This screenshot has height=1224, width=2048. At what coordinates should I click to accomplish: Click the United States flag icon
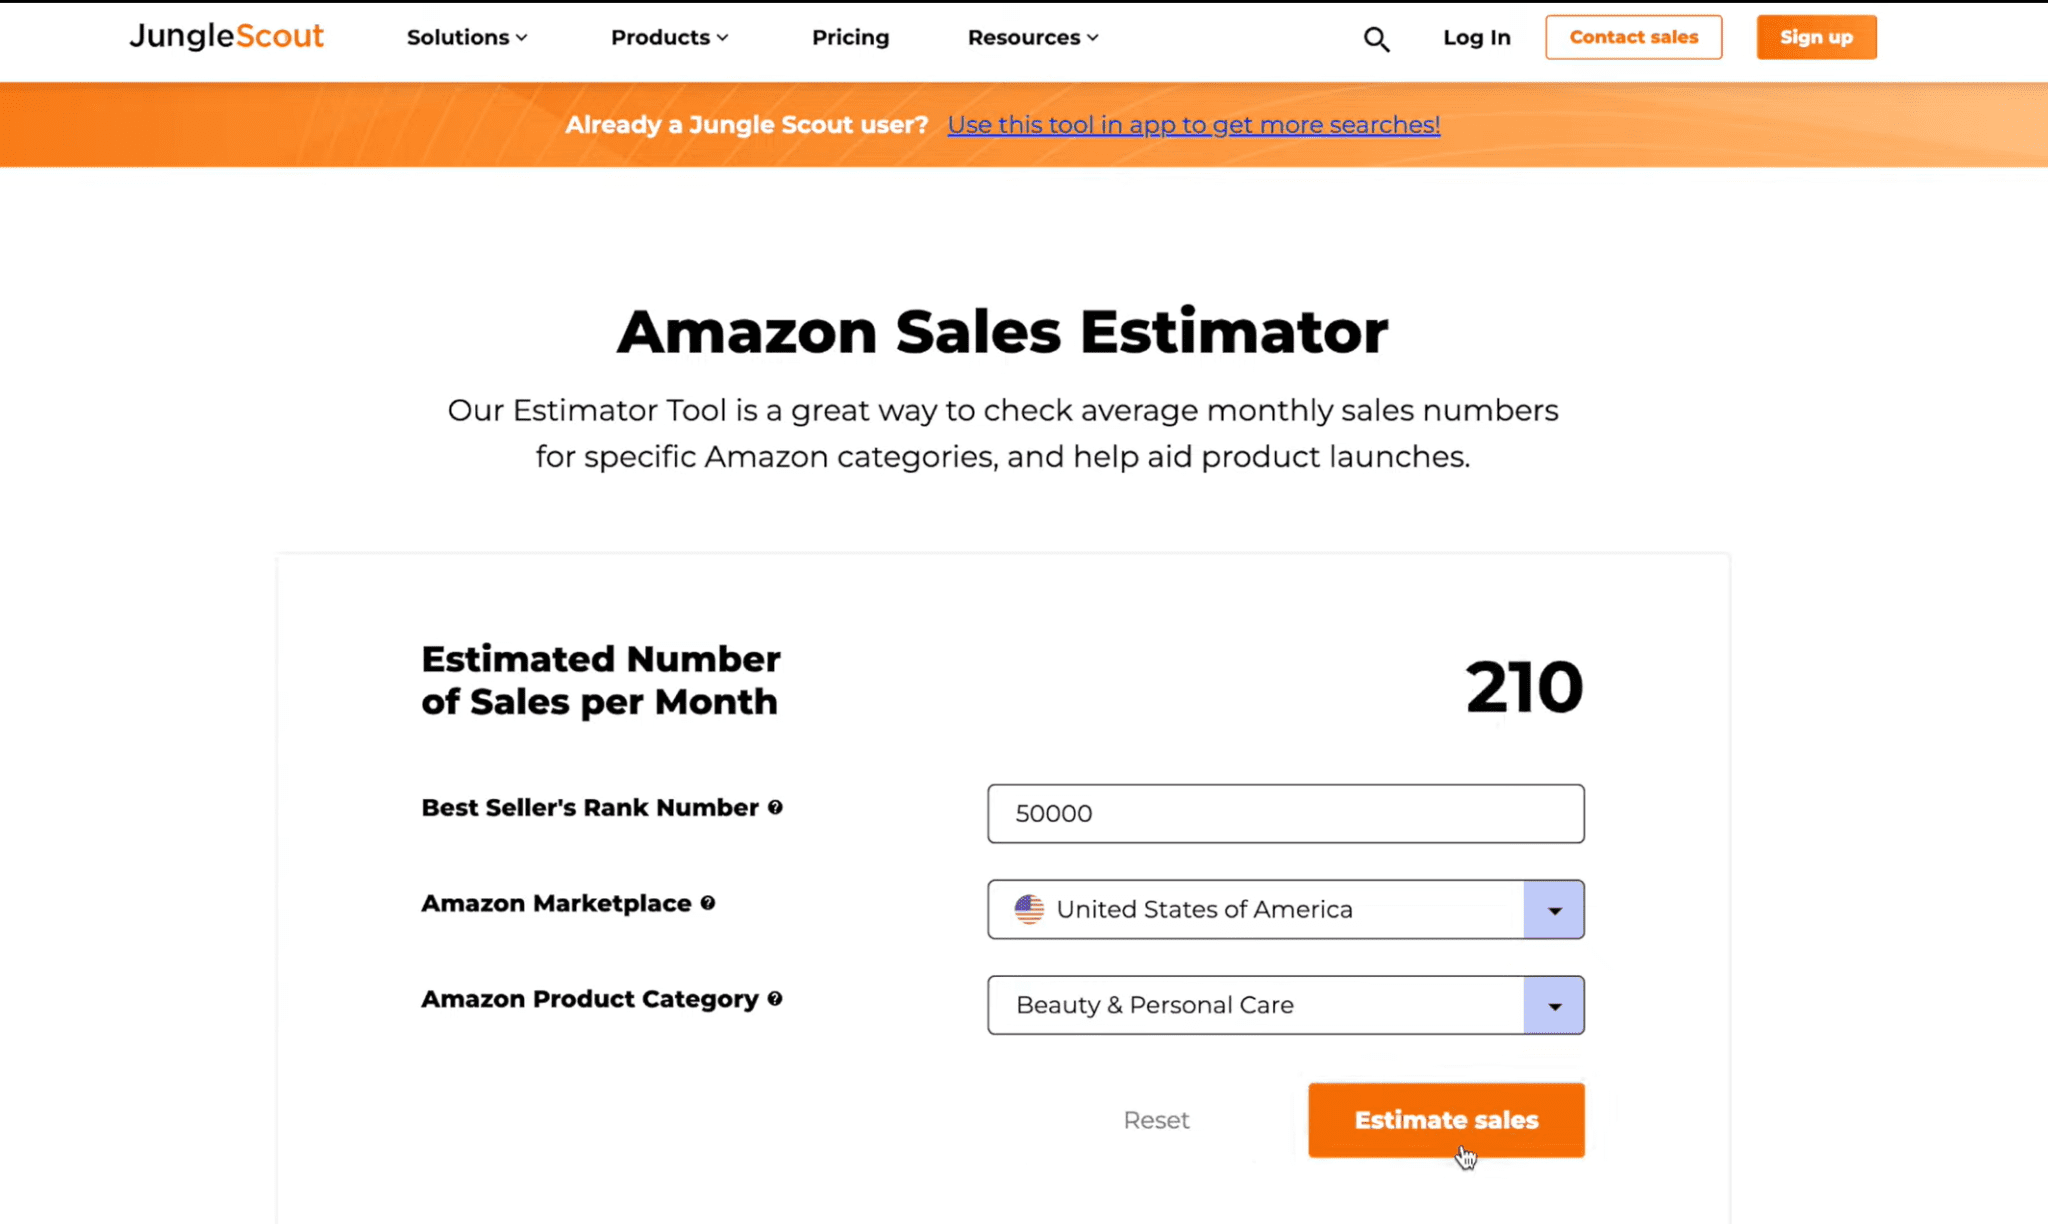click(1029, 909)
